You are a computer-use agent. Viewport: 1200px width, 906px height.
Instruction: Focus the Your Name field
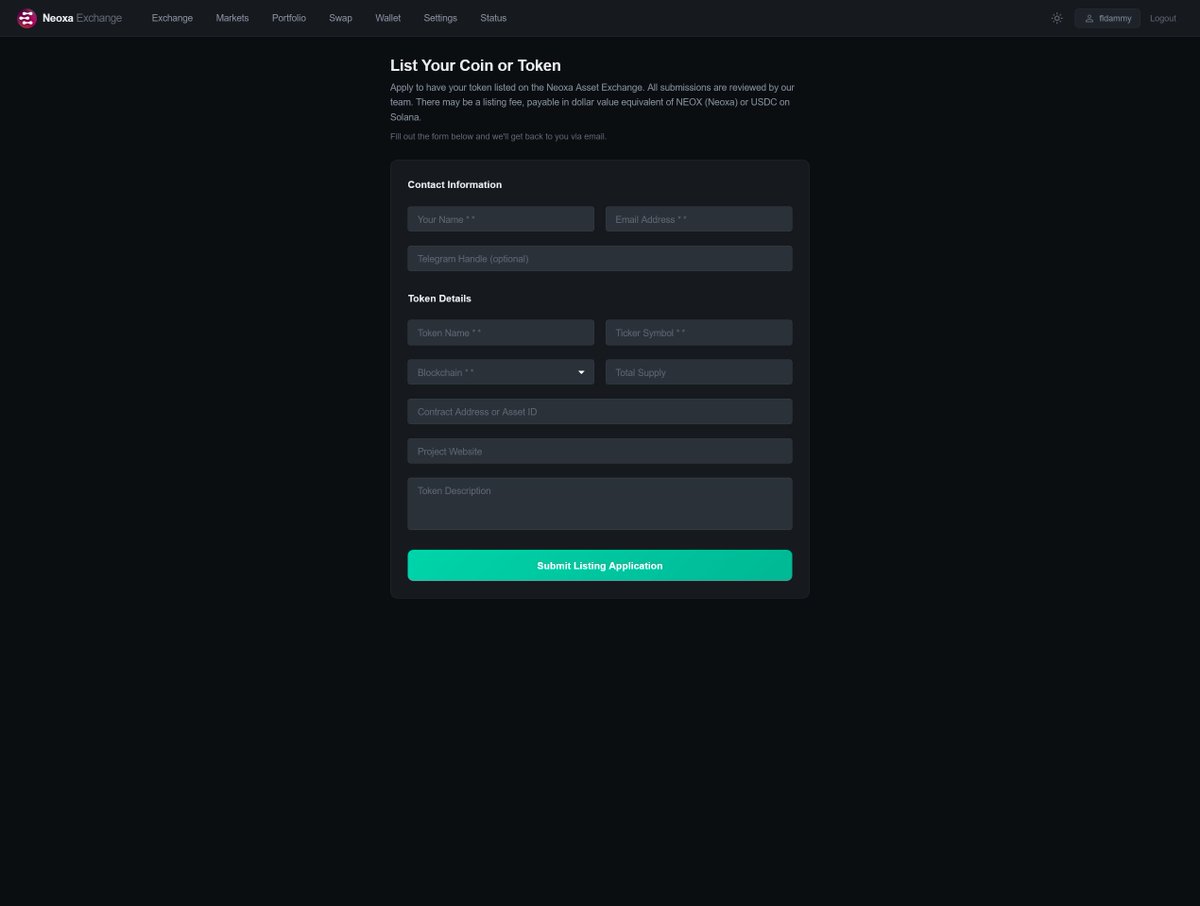click(x=501, y=219)
